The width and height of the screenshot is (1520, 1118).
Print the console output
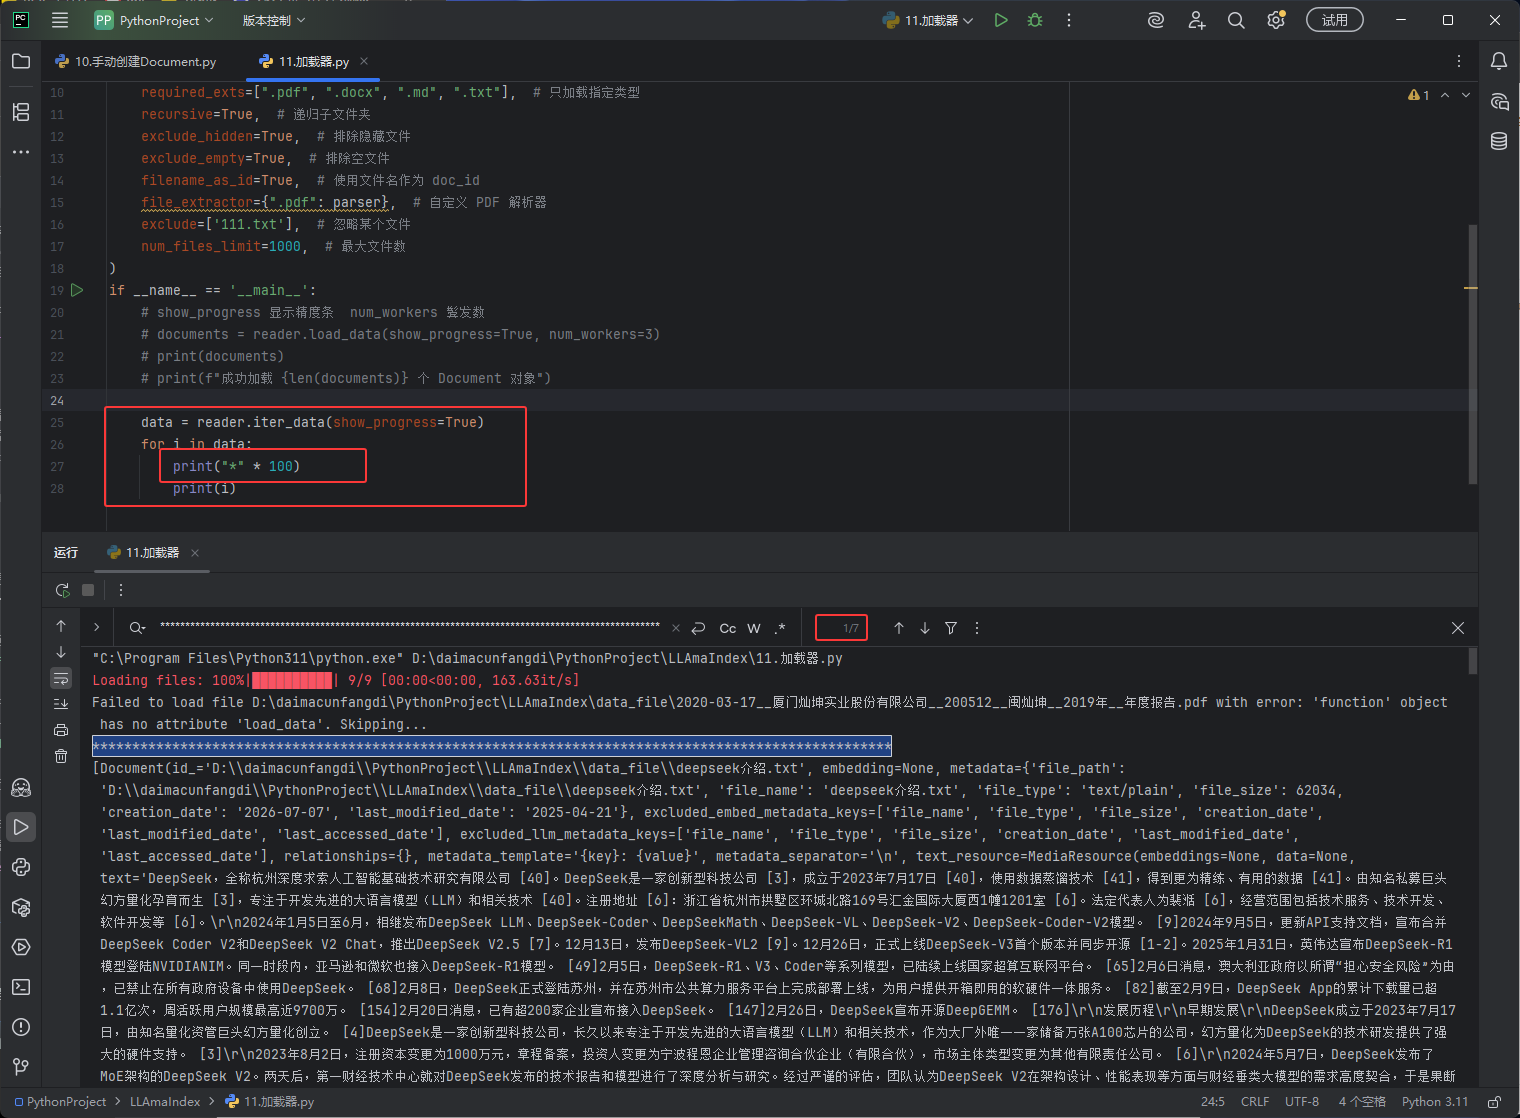(x=61, y=730)
